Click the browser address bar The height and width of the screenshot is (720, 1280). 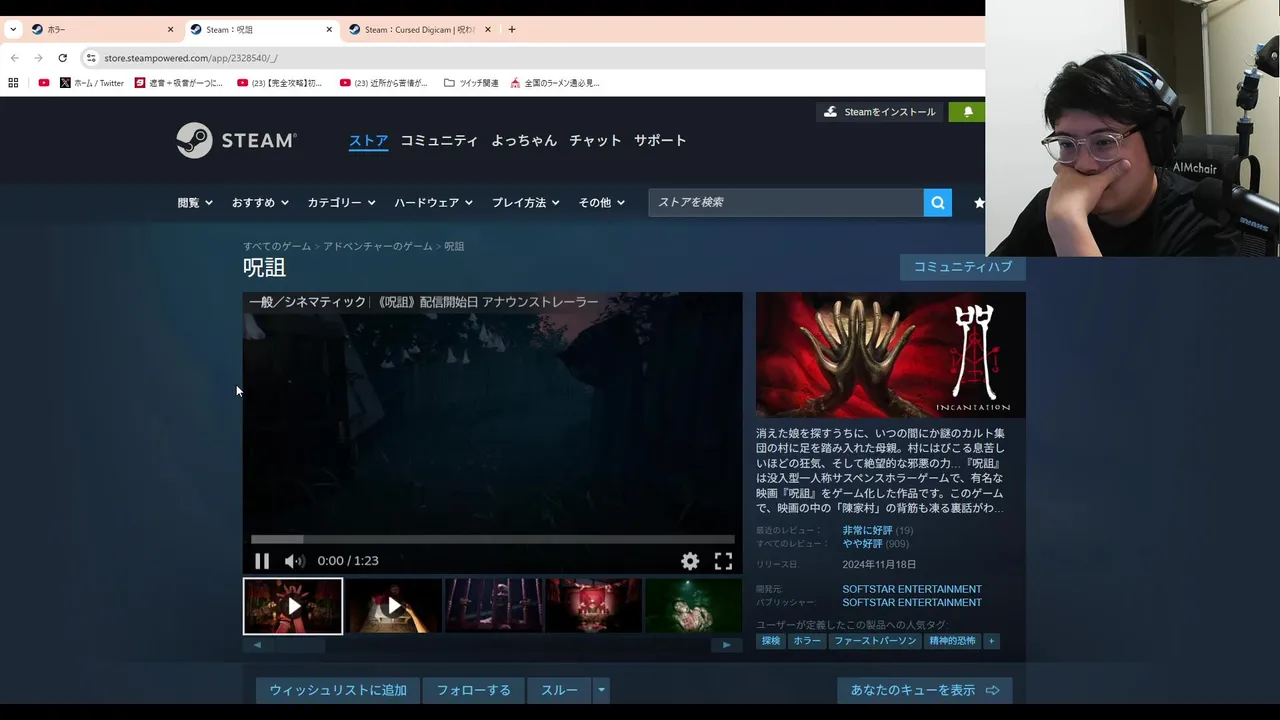tap(530, 58)
